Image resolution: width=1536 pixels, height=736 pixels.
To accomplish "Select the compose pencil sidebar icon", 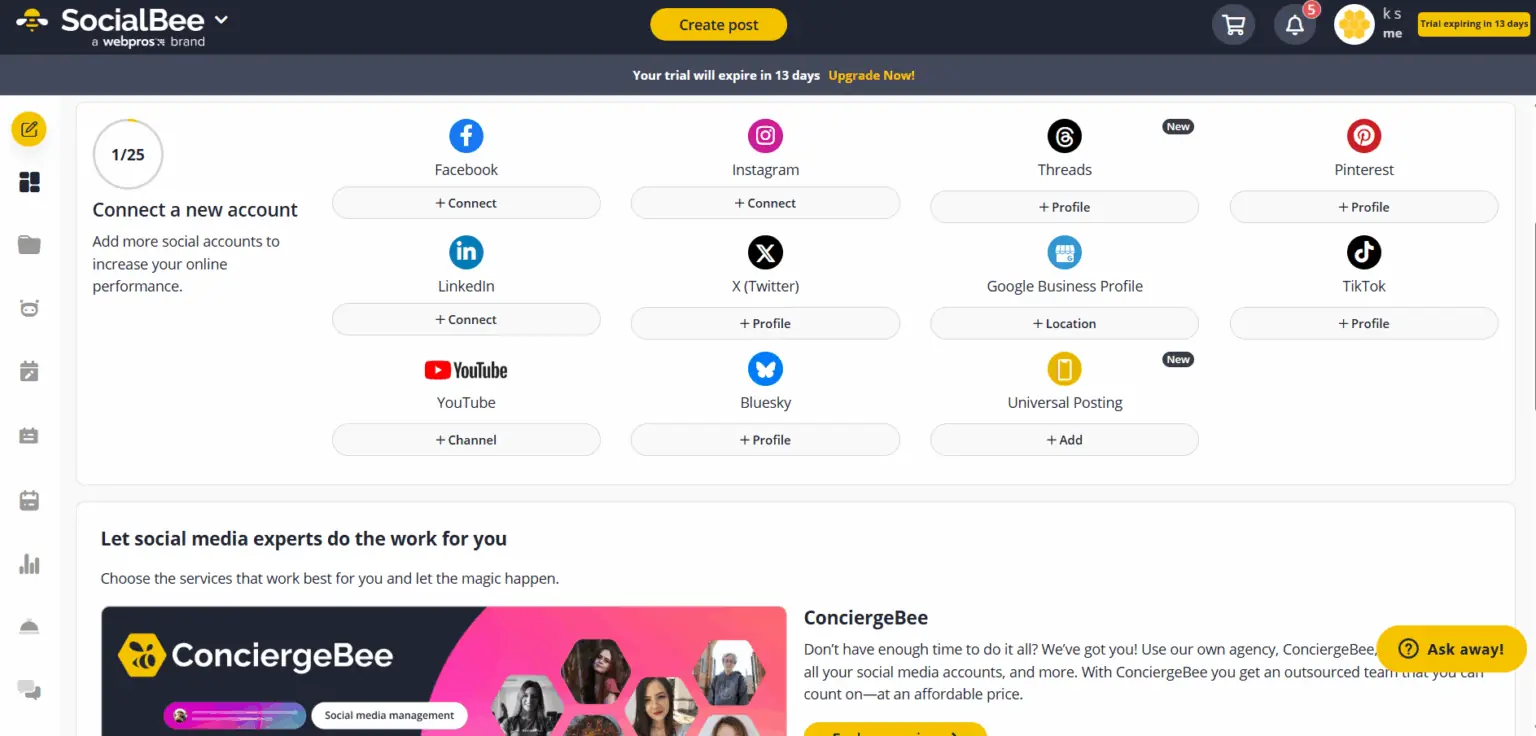I will coord(29,129).
